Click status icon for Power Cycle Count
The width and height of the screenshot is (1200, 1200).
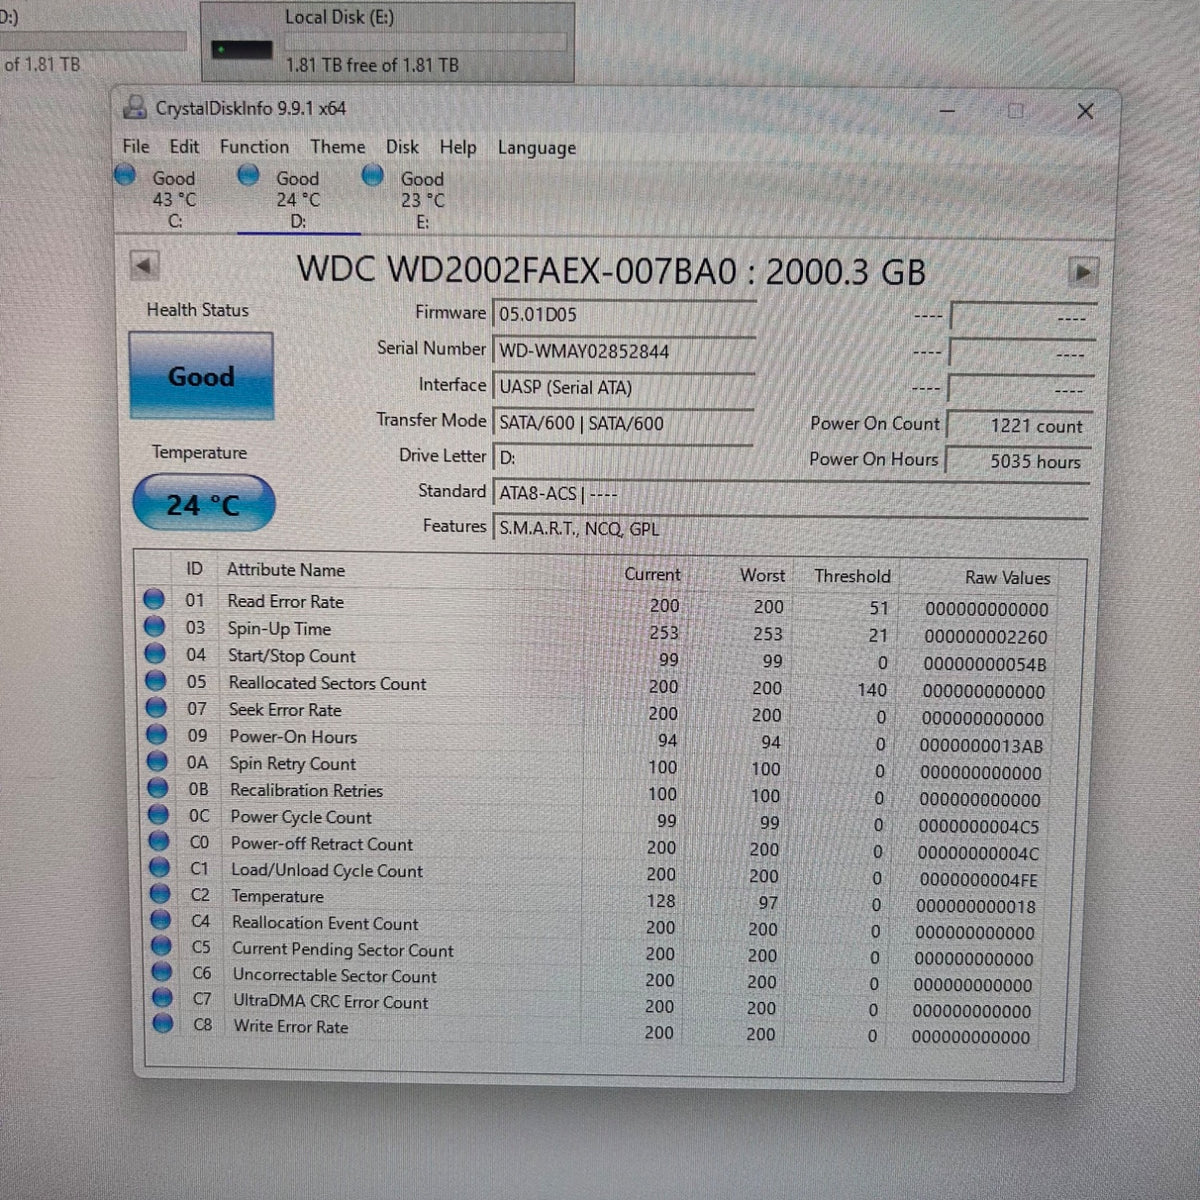[x=158, y=814]
